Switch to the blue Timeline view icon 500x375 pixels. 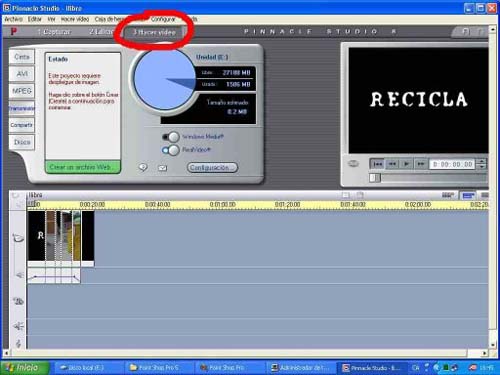coord(468,196)
